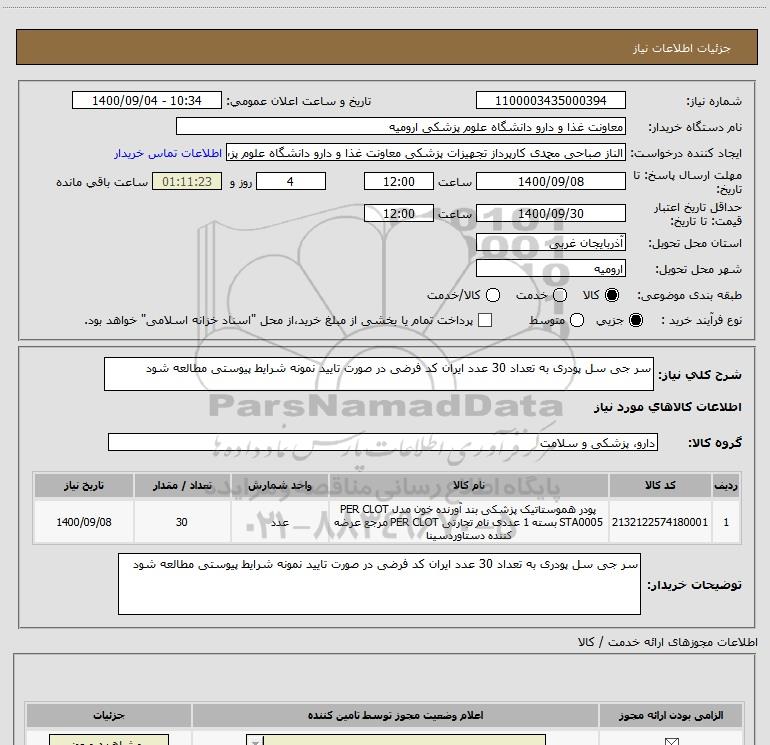Click the ساعت باقی مانده label

[102, 182]
